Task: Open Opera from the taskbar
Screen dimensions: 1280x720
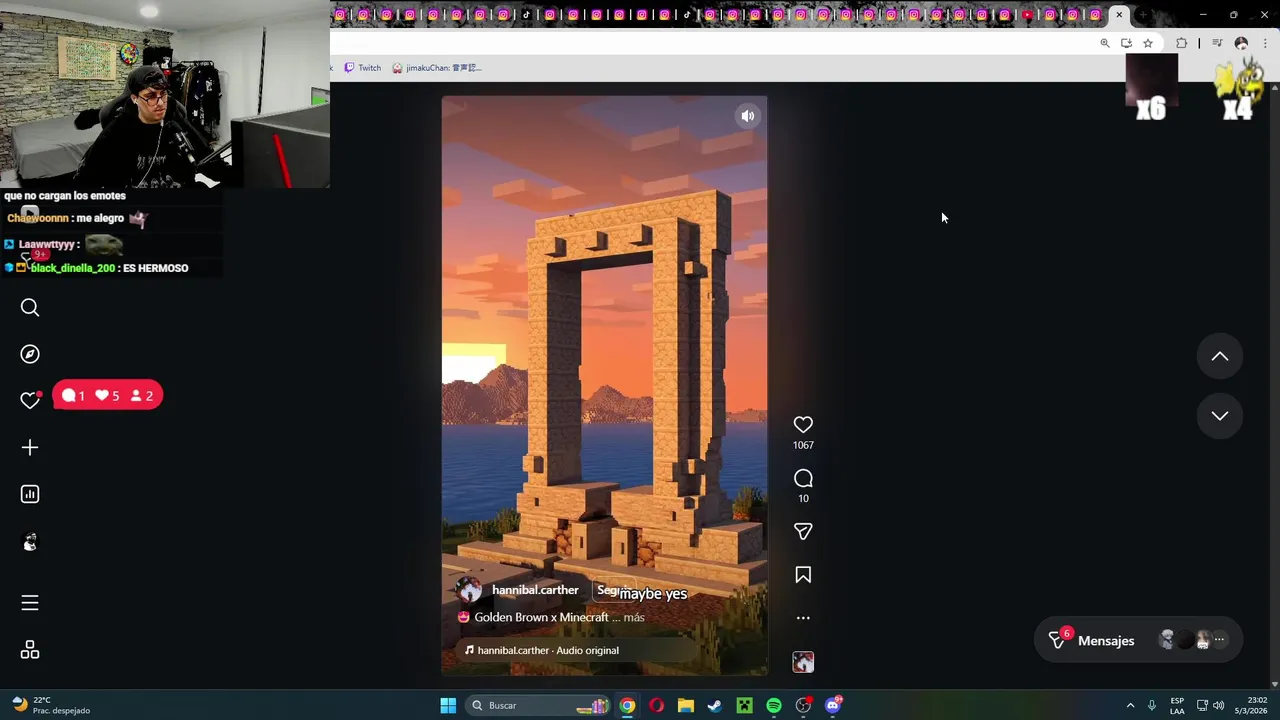Action: pyautogui.click(x=656, y=706)
